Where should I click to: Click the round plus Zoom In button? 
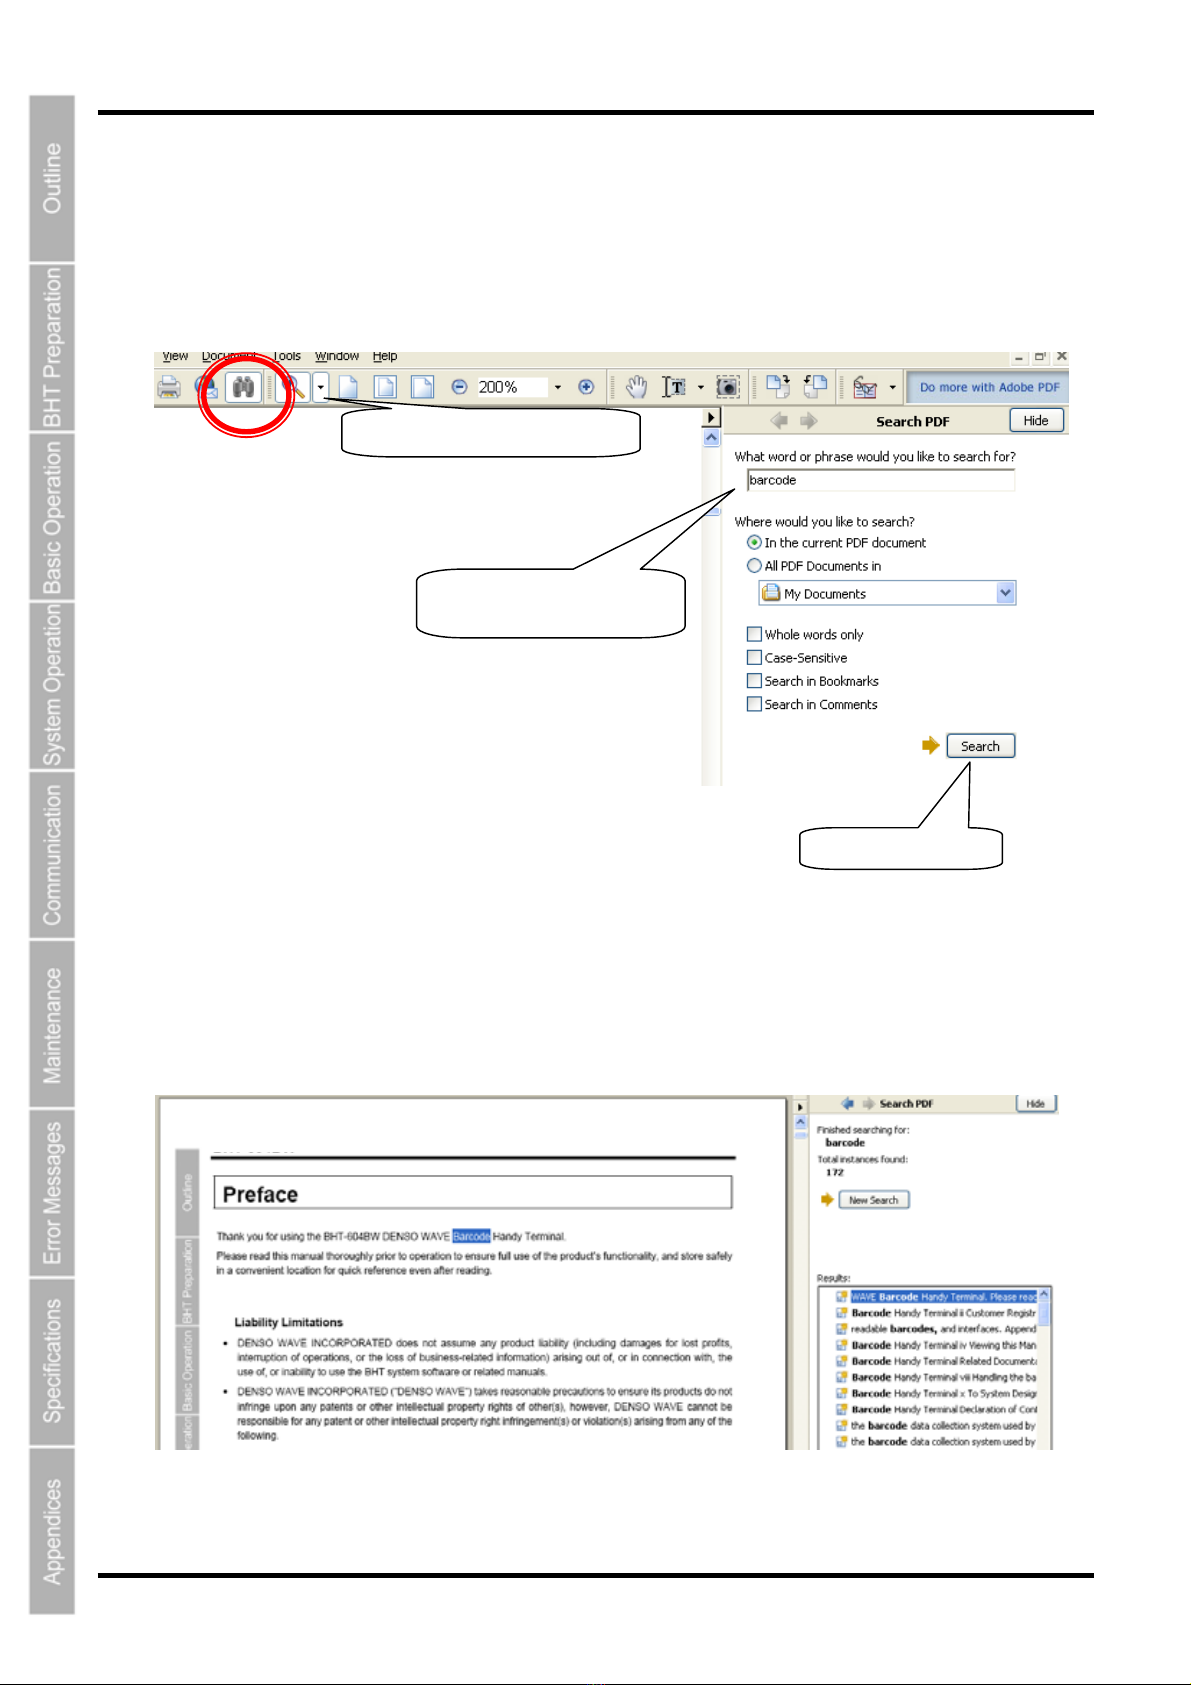[x=586, y=387]
